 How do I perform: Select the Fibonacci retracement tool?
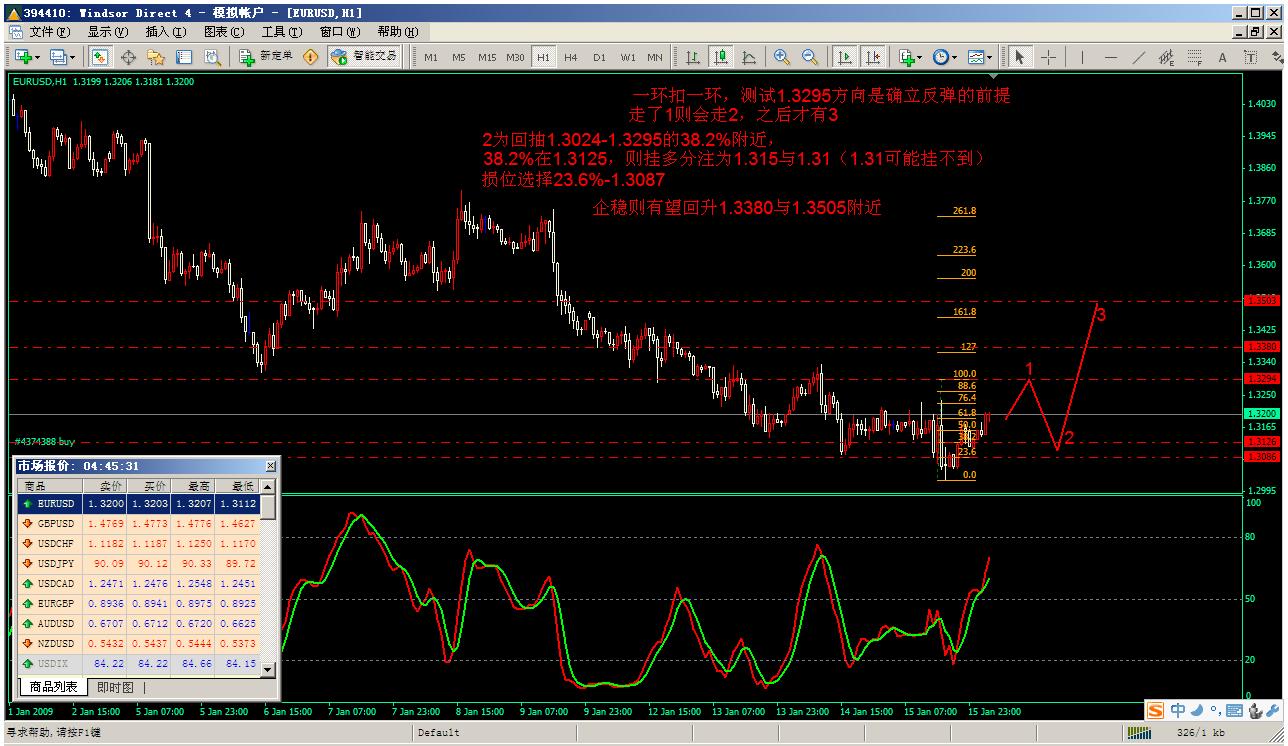[1194, 57]
